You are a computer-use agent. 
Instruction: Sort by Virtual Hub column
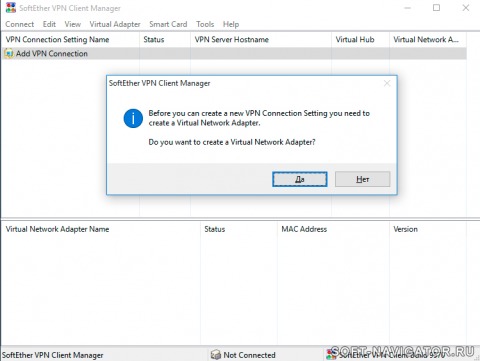tap(360, 39)
